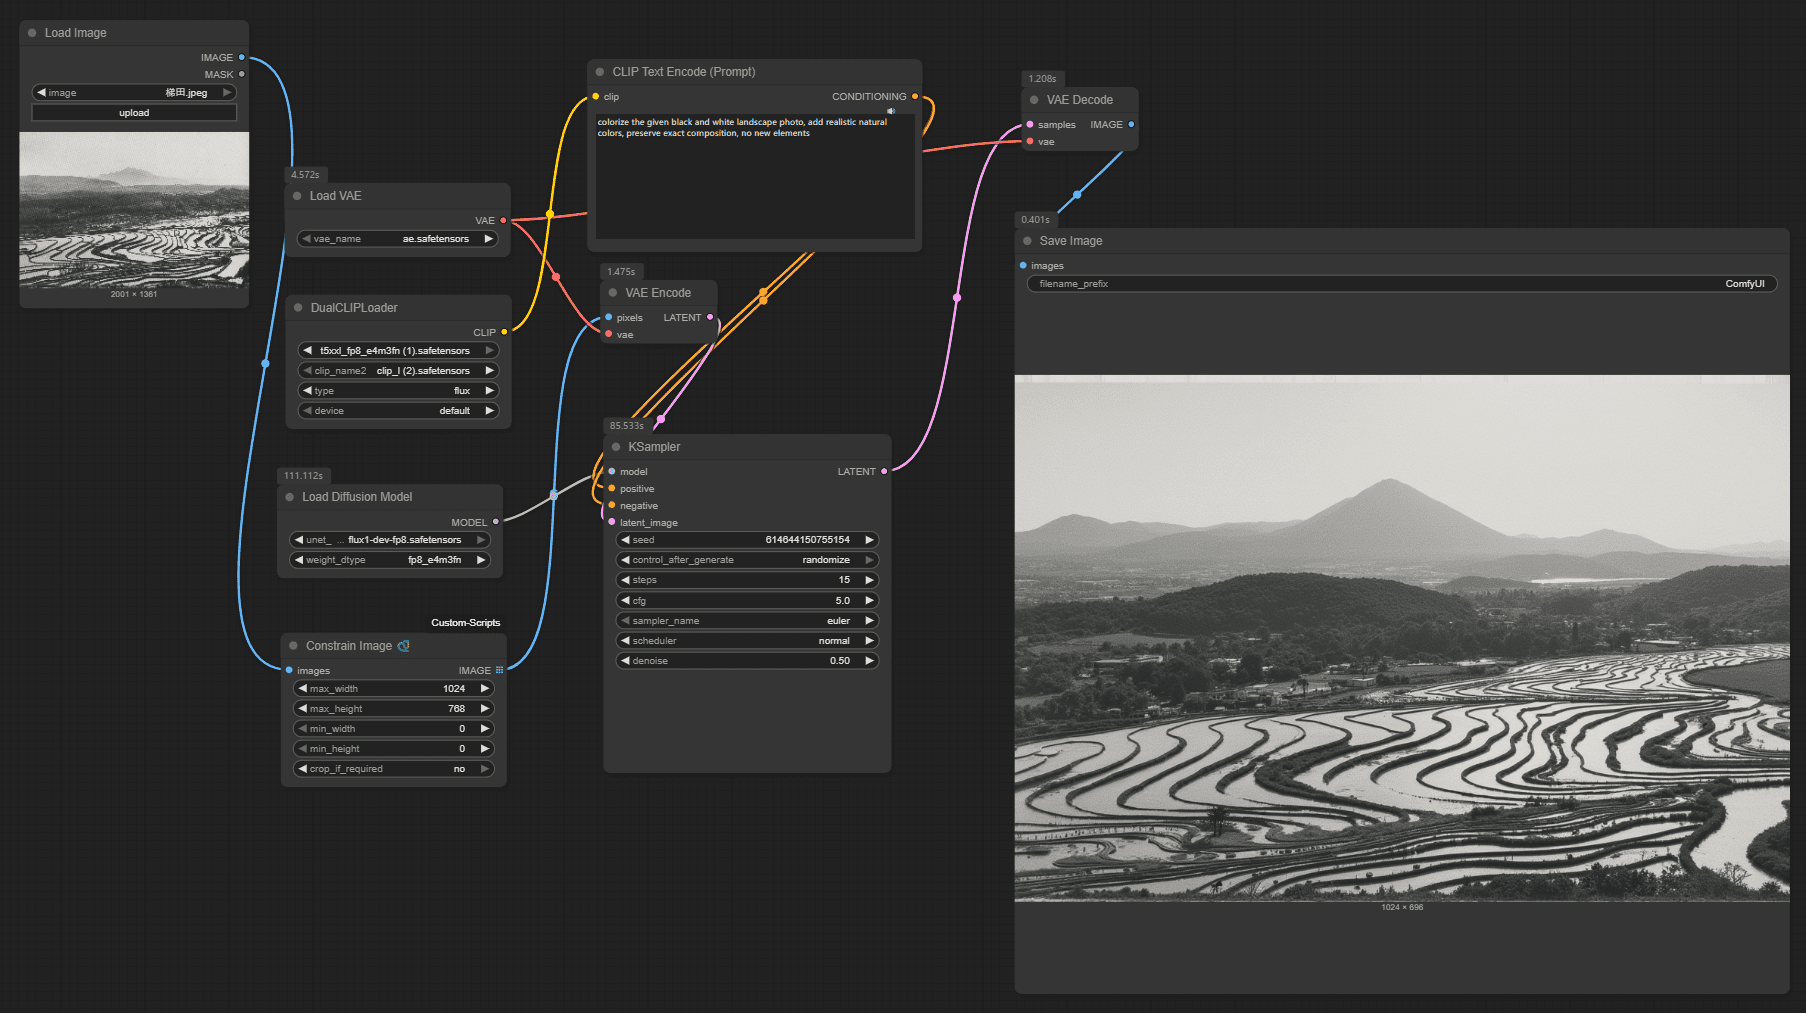
Task: Click the MASK output socket on Load Image
Action: [x=241, y=74]
